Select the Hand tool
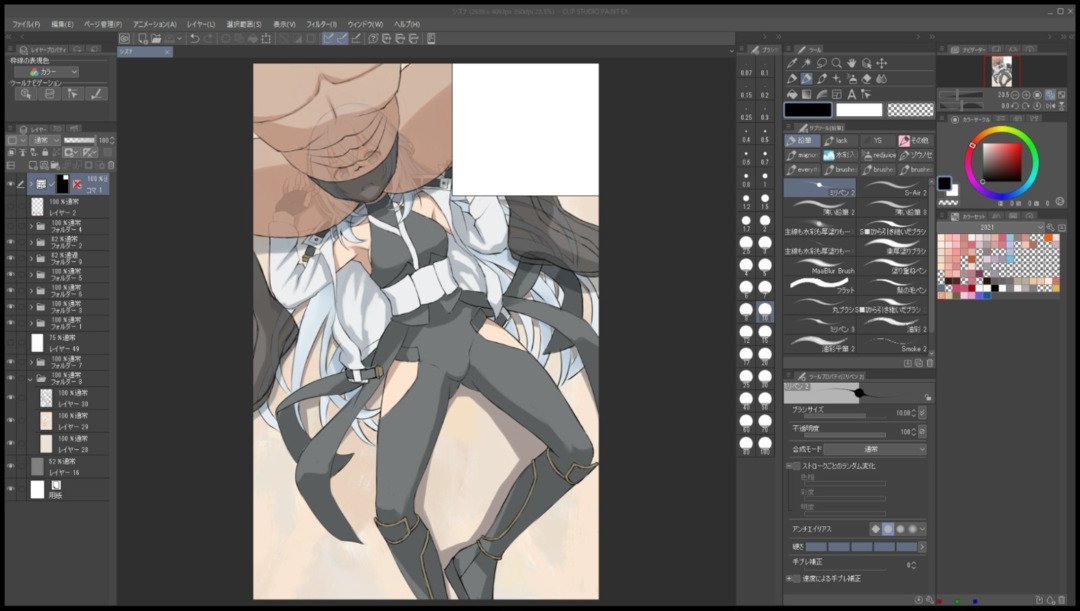 852,62
